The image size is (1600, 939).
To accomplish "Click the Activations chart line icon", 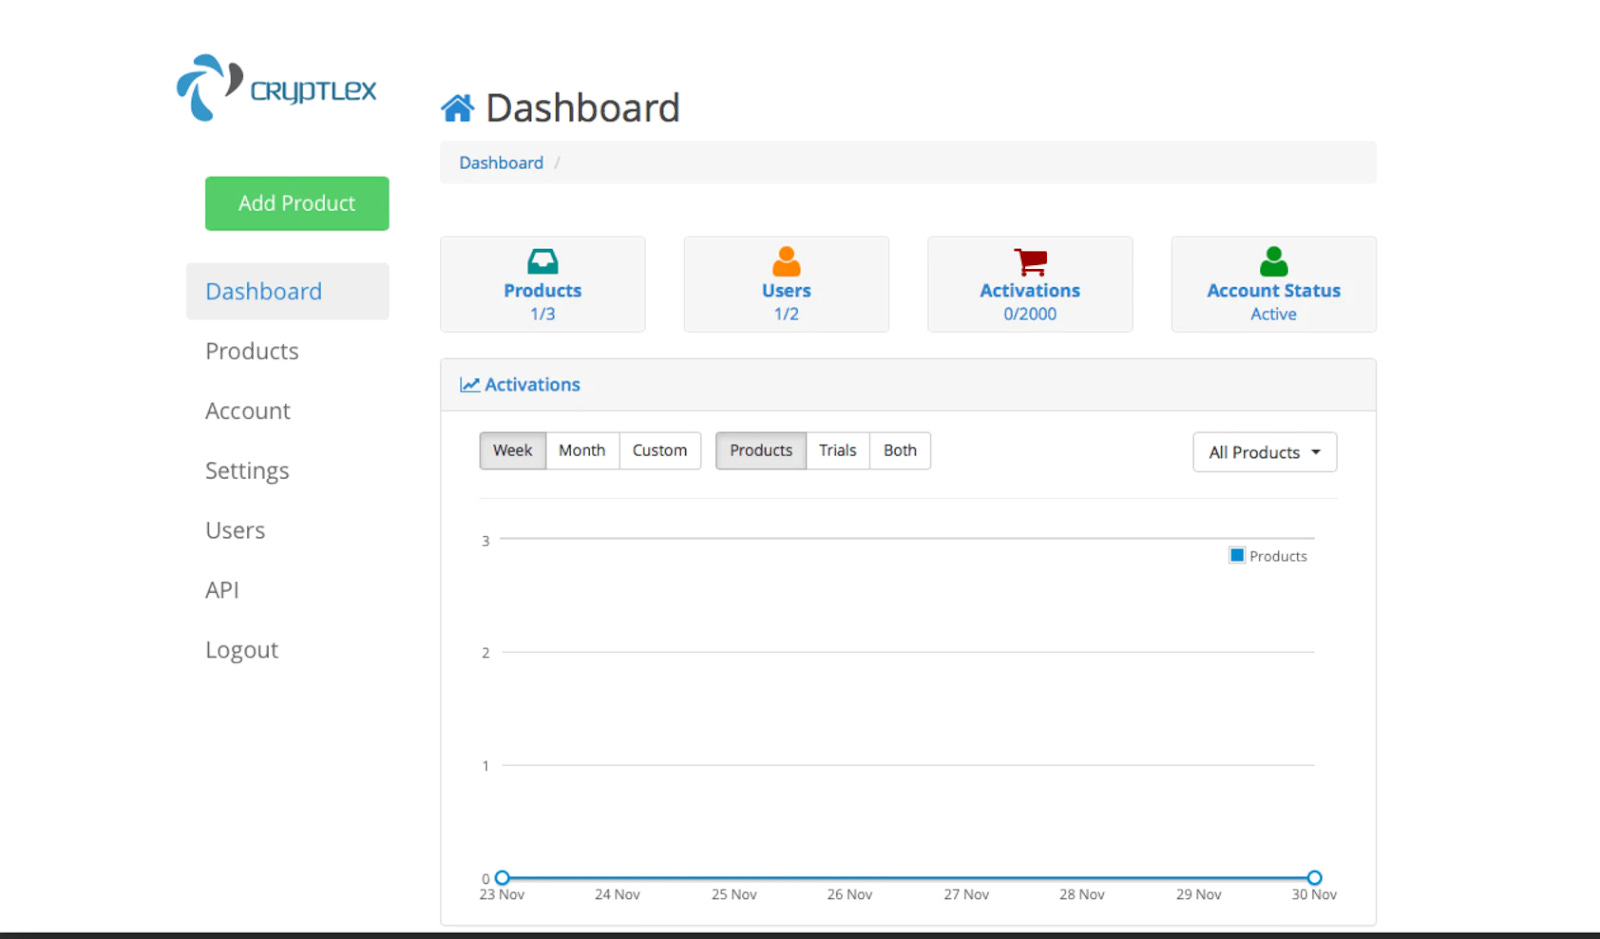I will 470,384.
